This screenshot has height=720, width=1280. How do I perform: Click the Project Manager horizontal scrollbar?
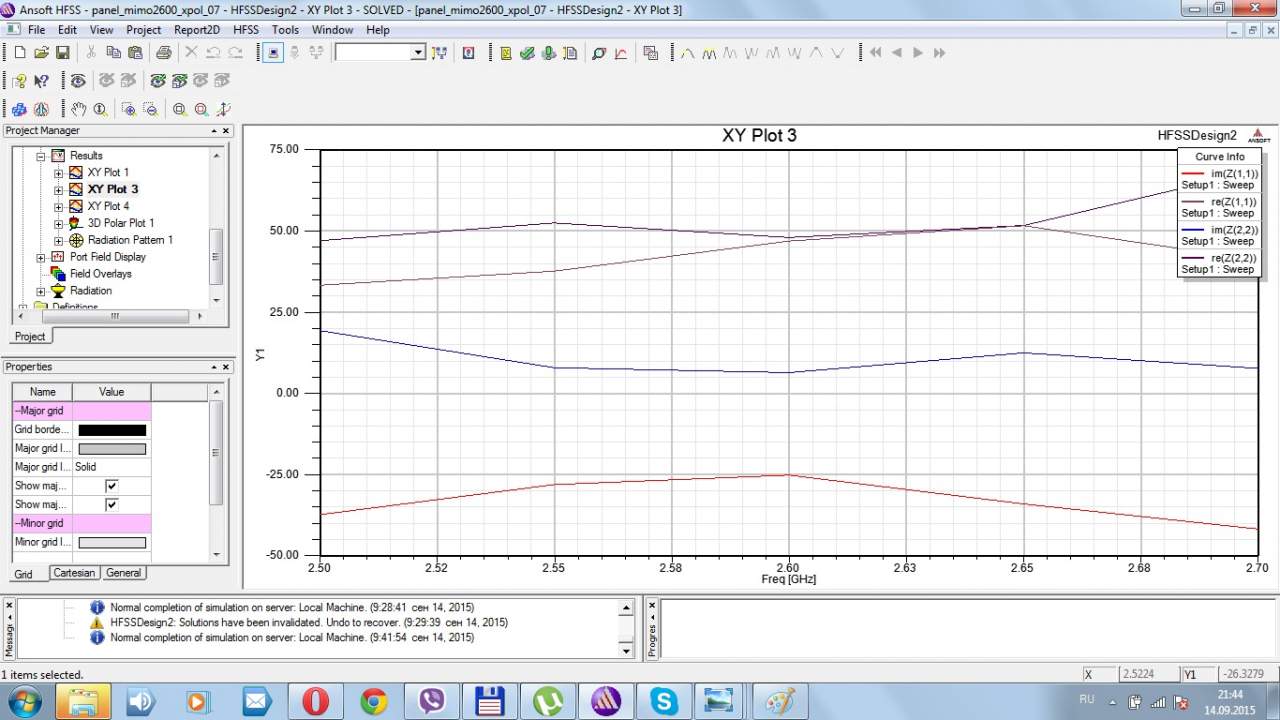click(x=114, y=316)
